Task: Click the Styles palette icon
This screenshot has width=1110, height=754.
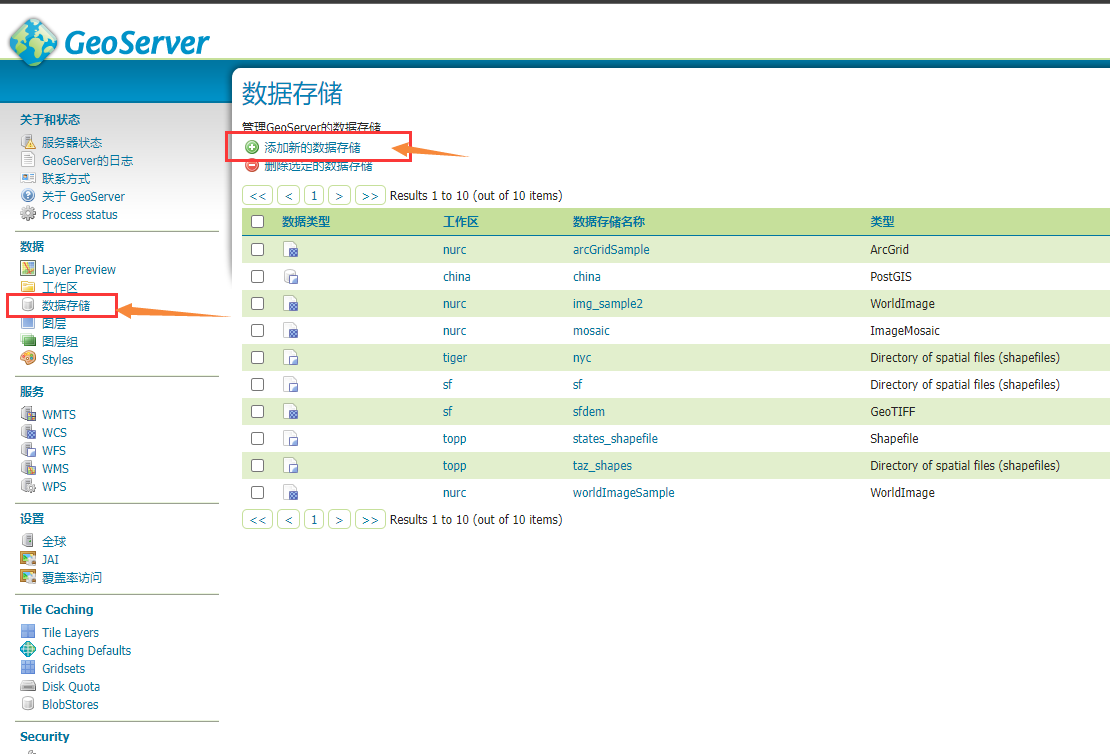Action: (x=28, y=358)
